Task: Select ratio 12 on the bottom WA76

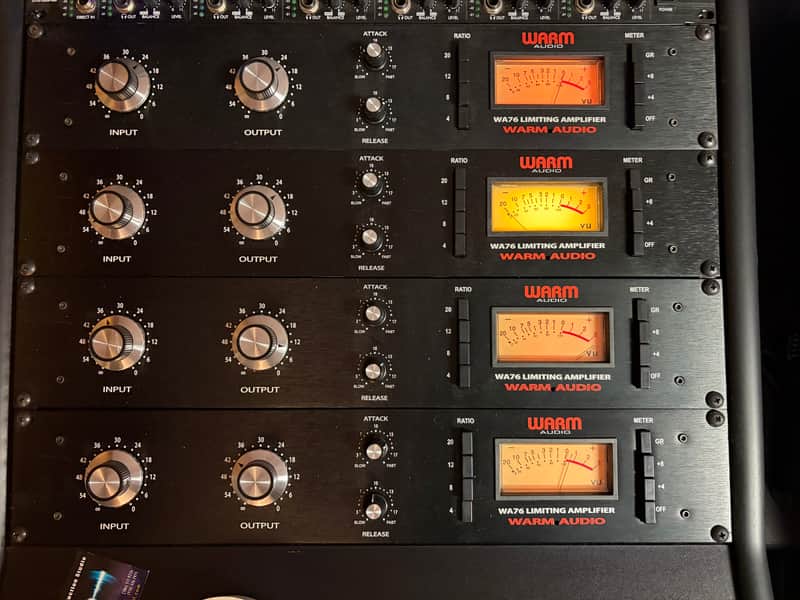Action: pyautogui.click(x=467, y=466)
